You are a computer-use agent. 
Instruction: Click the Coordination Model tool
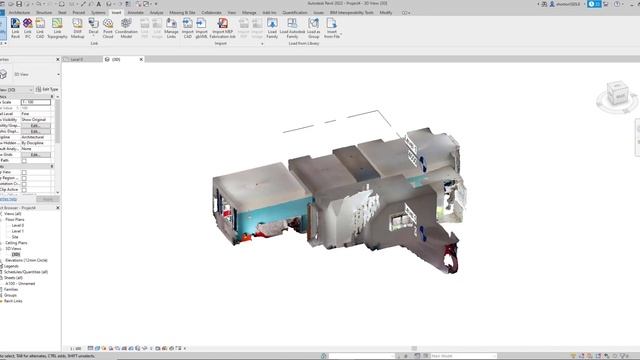coord(126,28)
